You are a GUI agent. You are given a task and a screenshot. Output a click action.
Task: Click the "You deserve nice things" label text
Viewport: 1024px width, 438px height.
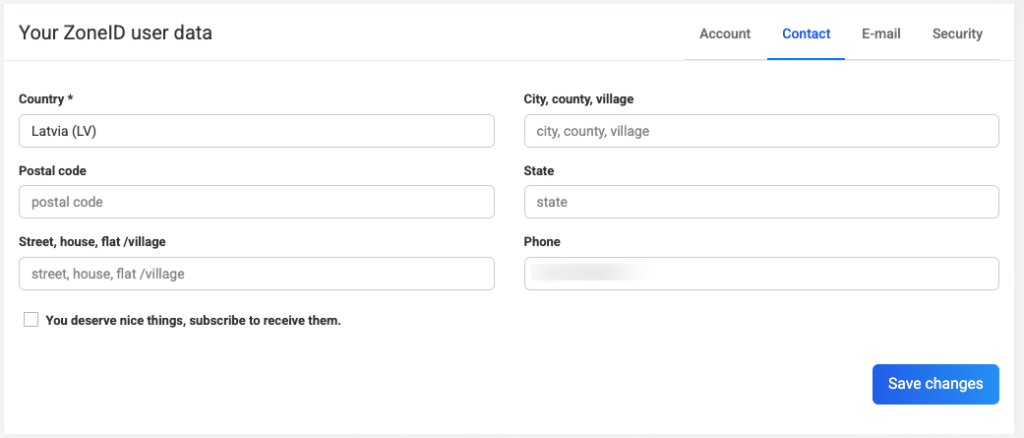pyautogui.click(x=193, y=321)
